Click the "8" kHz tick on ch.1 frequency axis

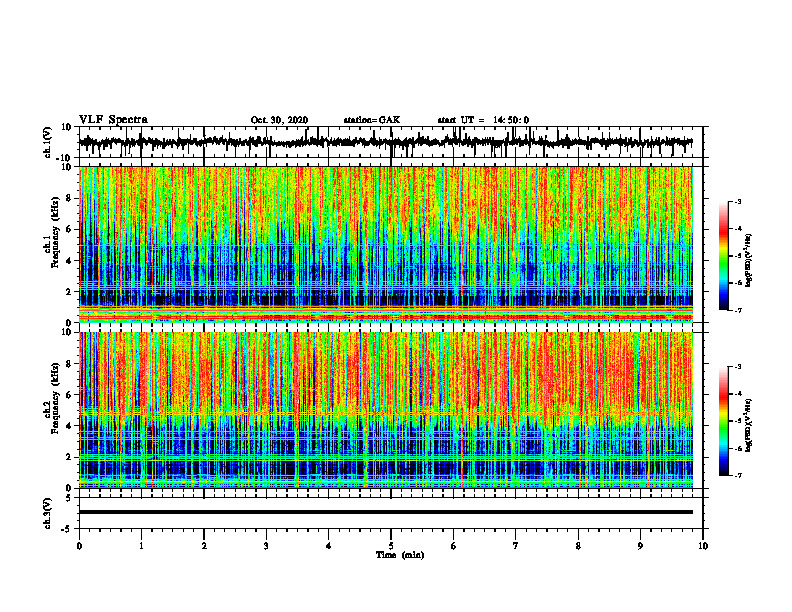tap(70, 198)
